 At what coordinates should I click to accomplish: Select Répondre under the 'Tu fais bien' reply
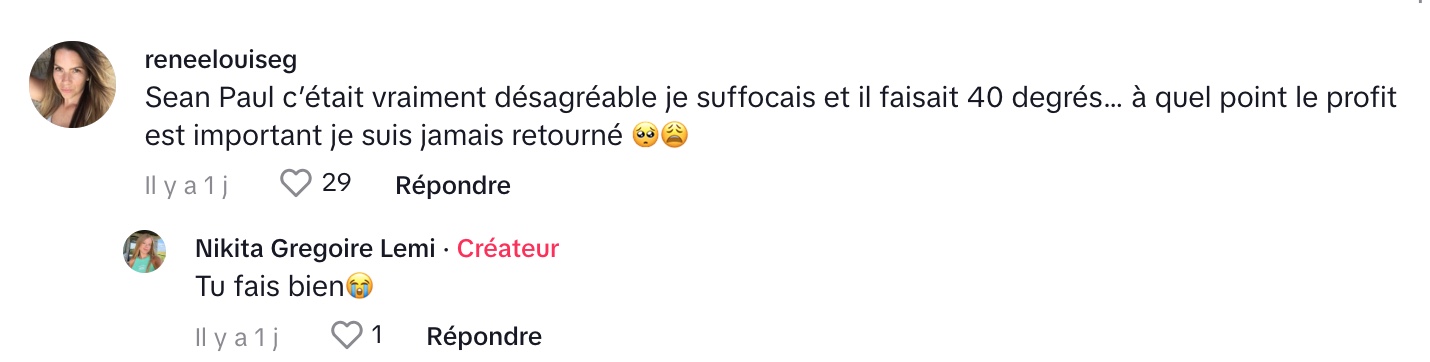[x=484, y=337]
